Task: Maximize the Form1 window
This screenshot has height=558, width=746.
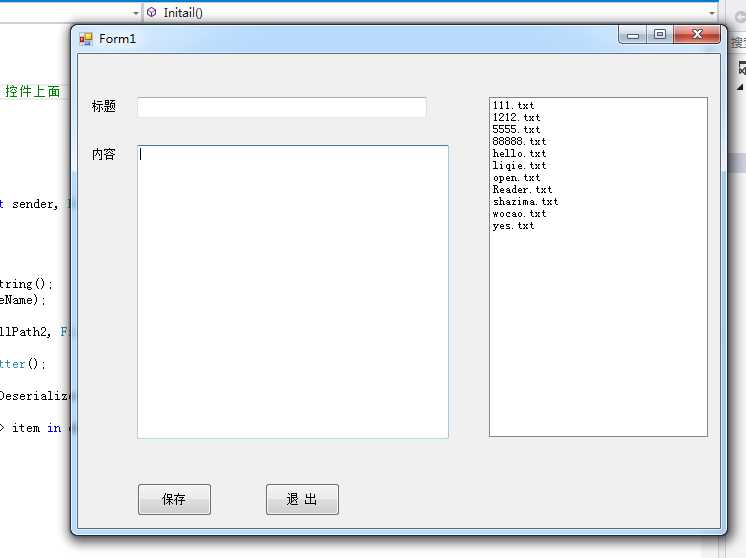Action: click(659, 35)
